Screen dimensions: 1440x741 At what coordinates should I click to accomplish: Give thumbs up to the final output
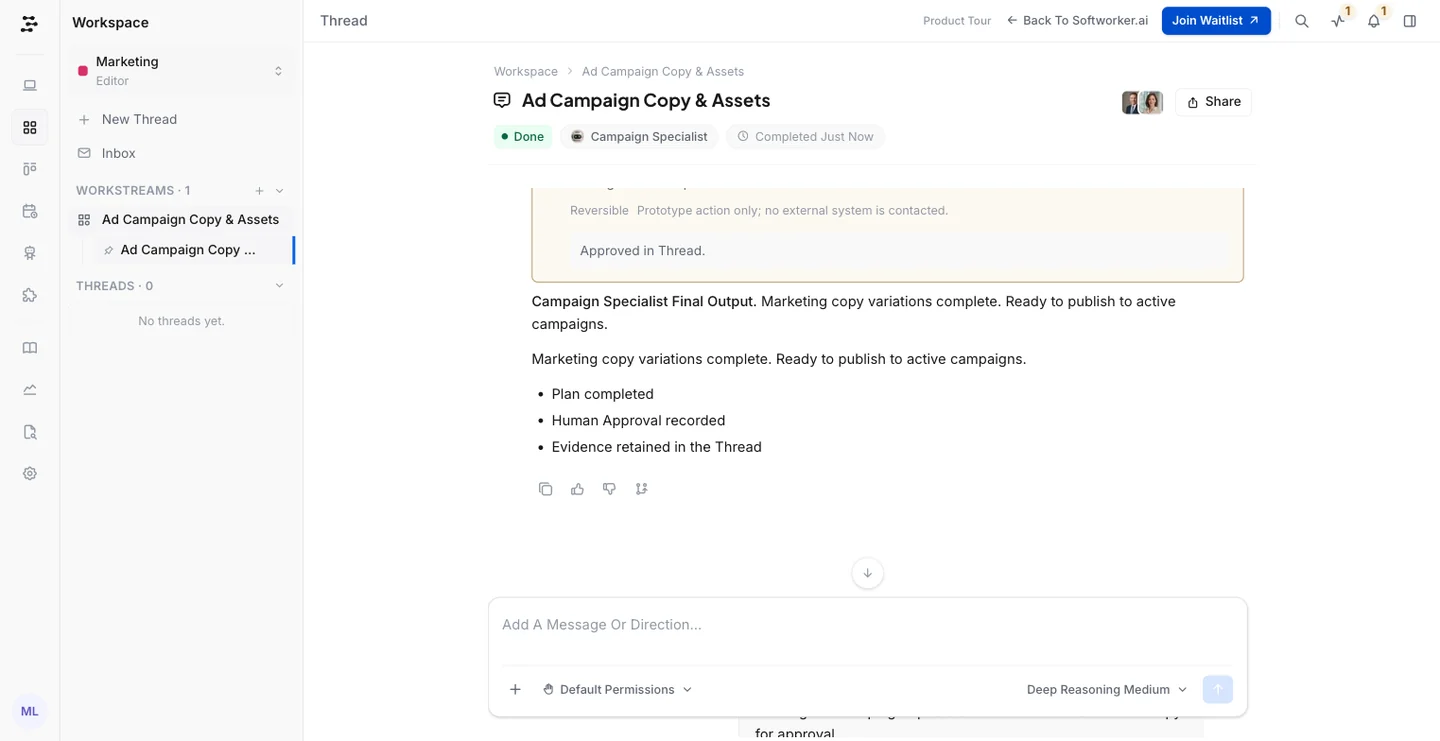pos(577,489)
